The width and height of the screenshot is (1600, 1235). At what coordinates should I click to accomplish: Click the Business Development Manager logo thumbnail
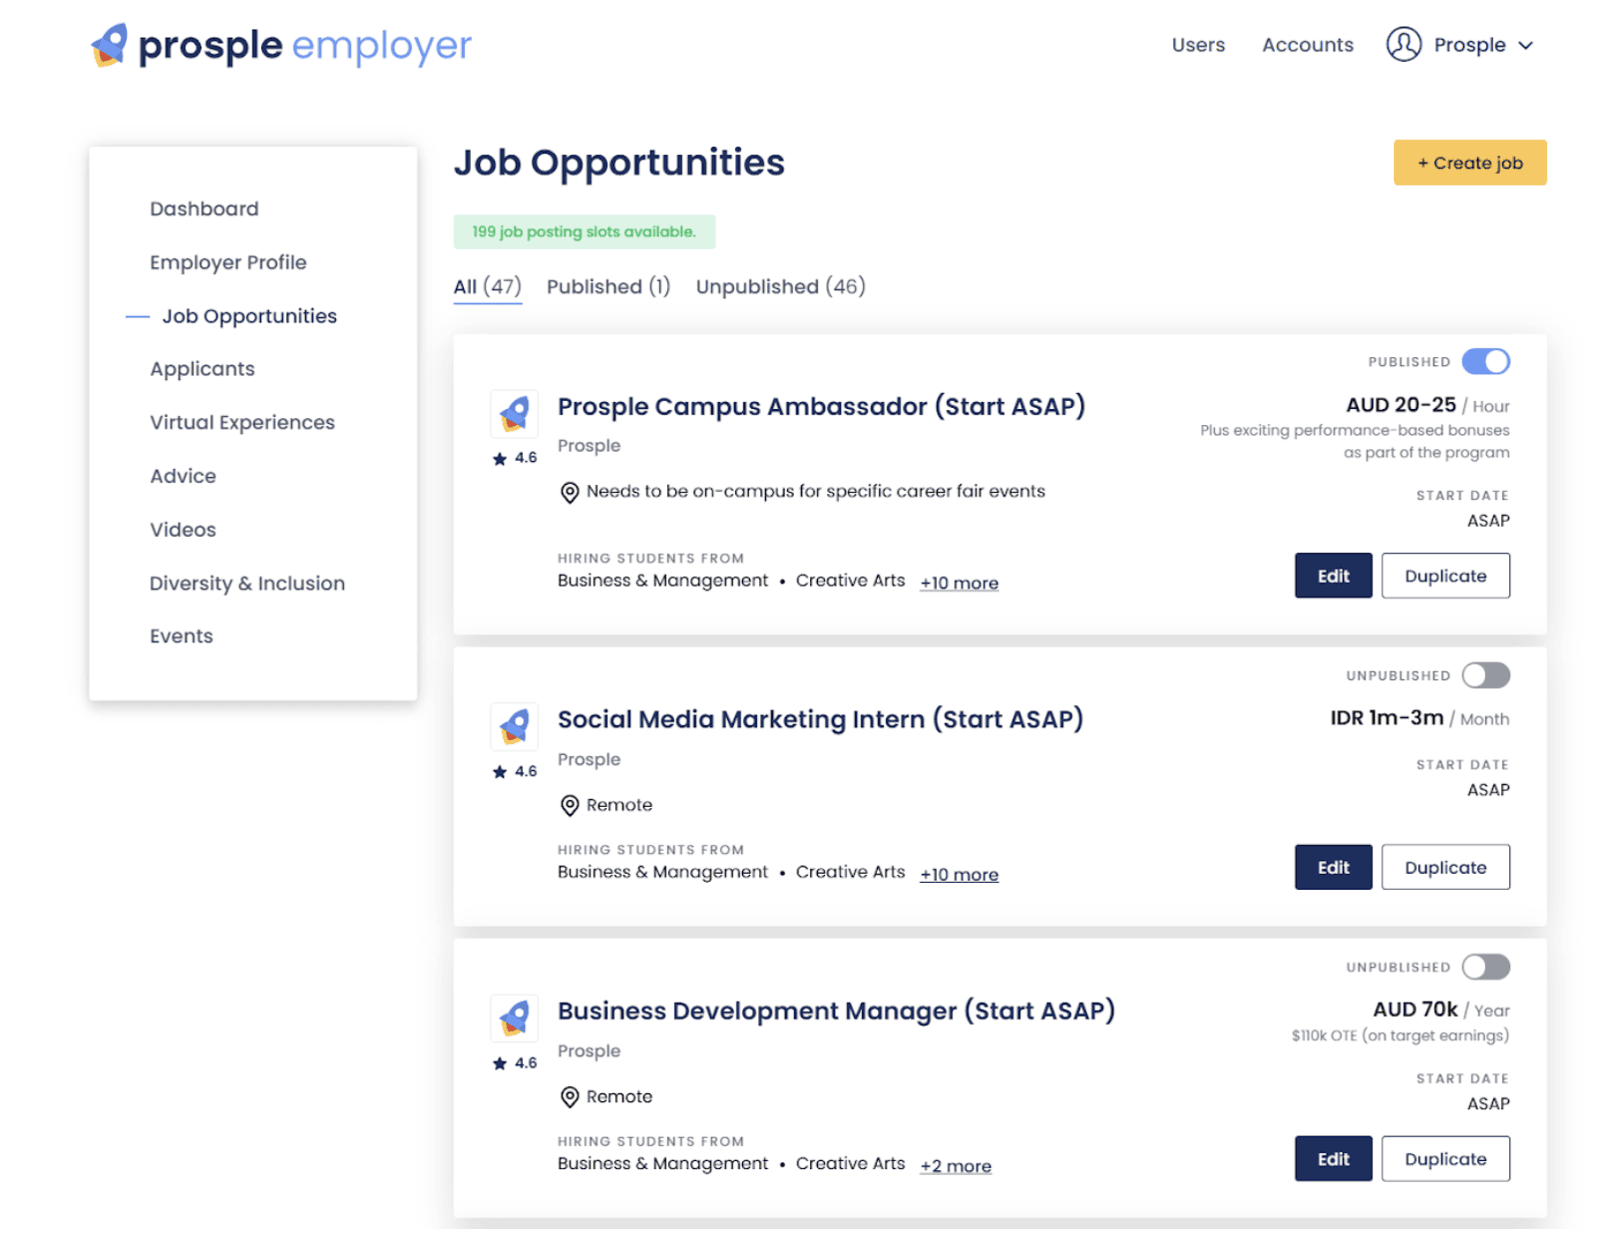click(x=514, y=1018)
